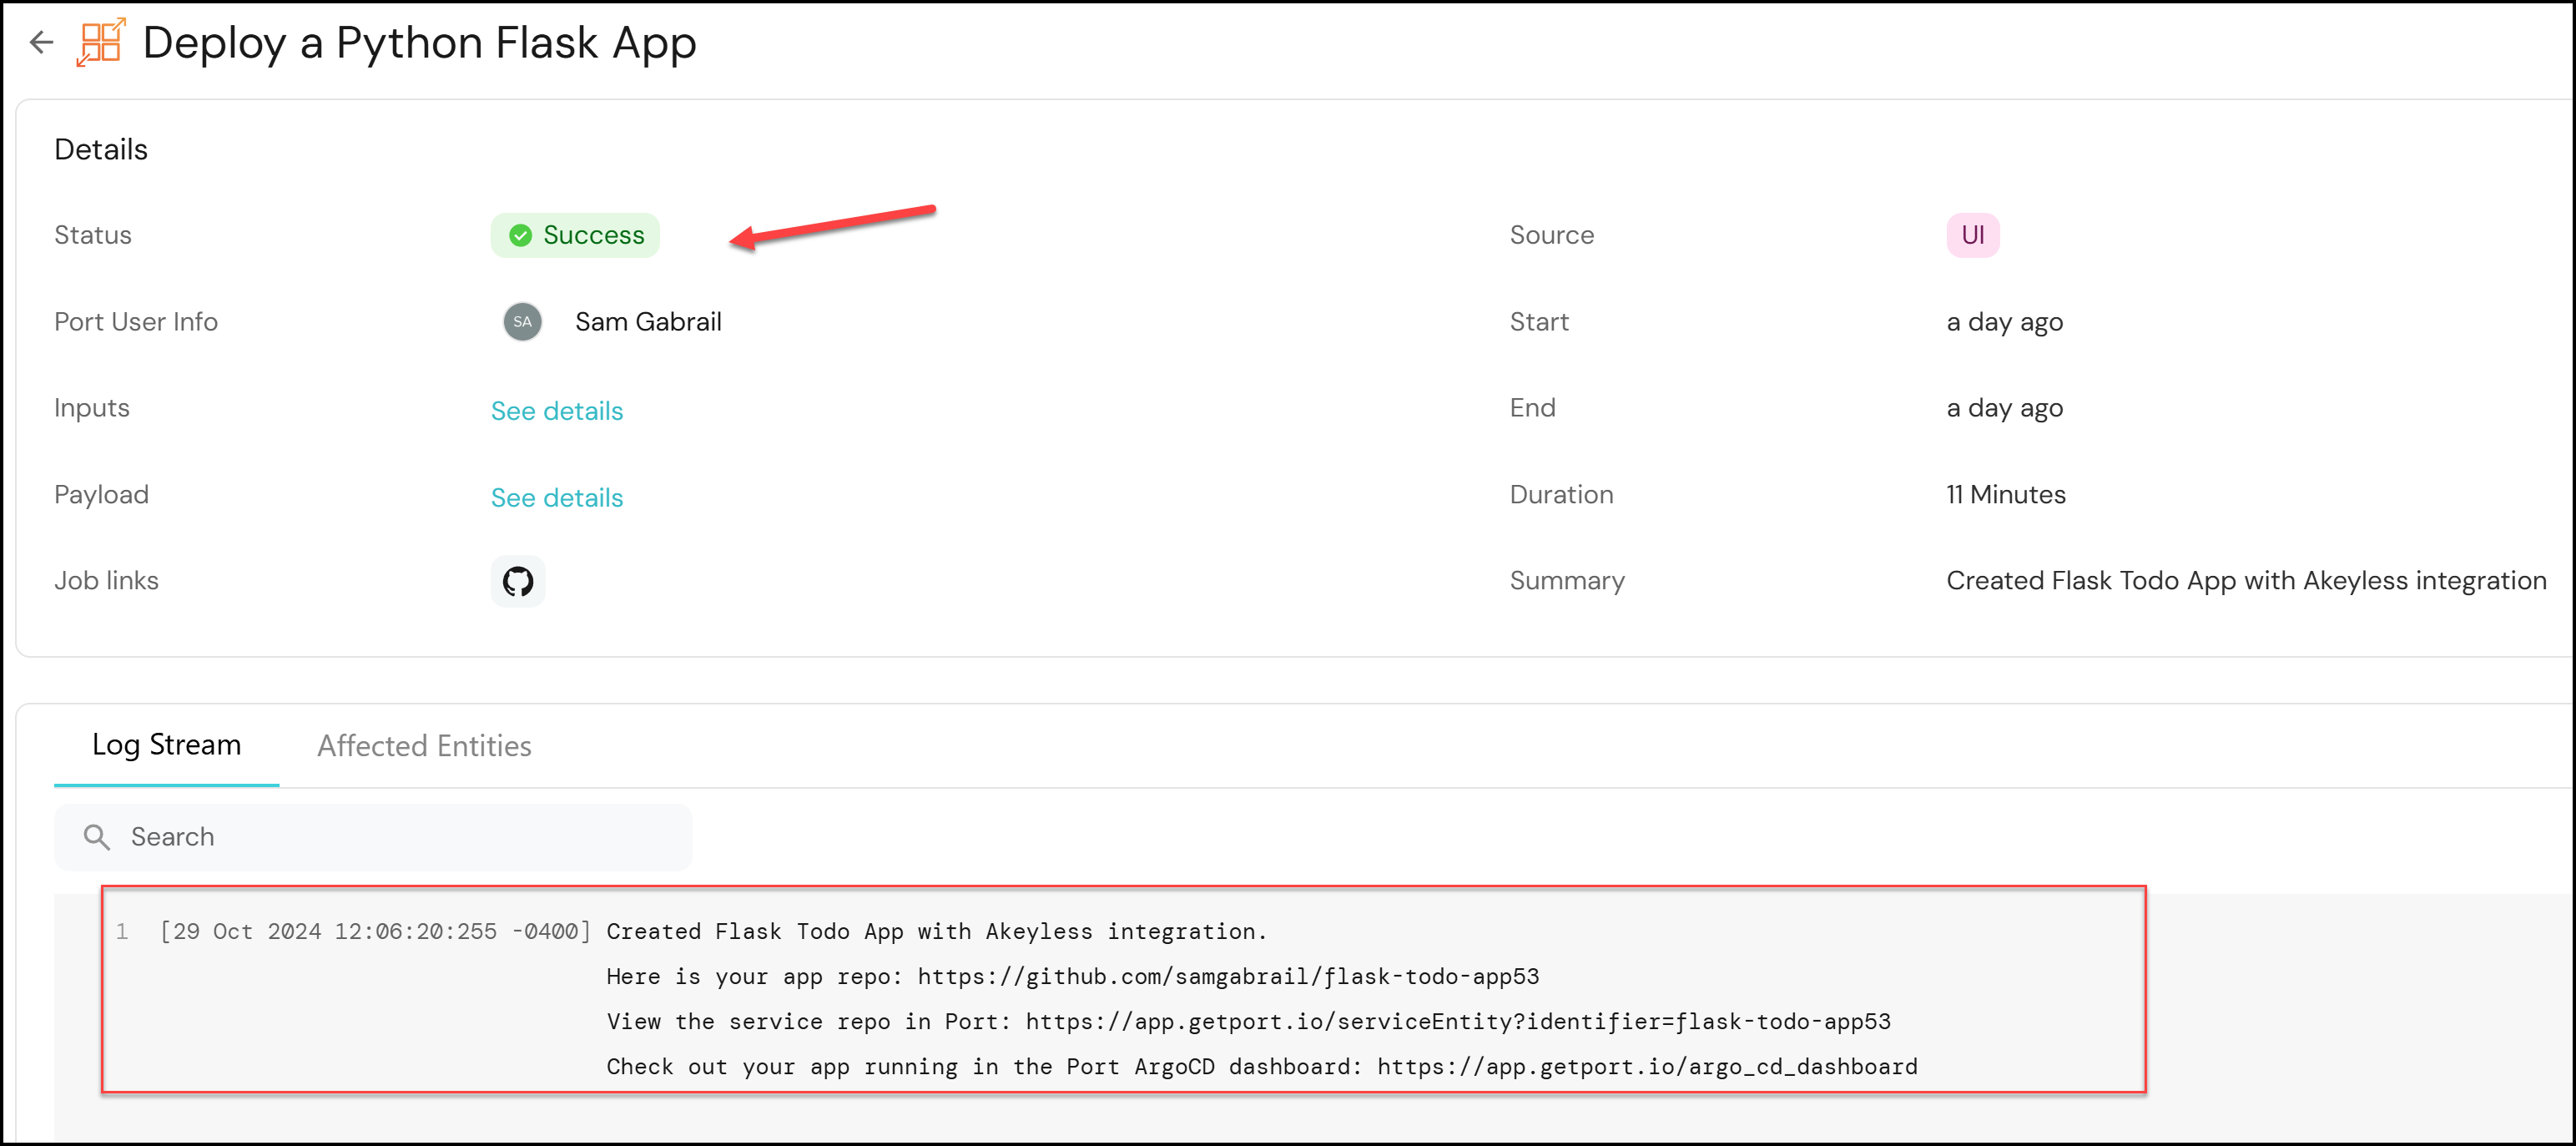Focus the log Search field
The height and width of the screenshot is (1146, 2576).
(373, 837)
